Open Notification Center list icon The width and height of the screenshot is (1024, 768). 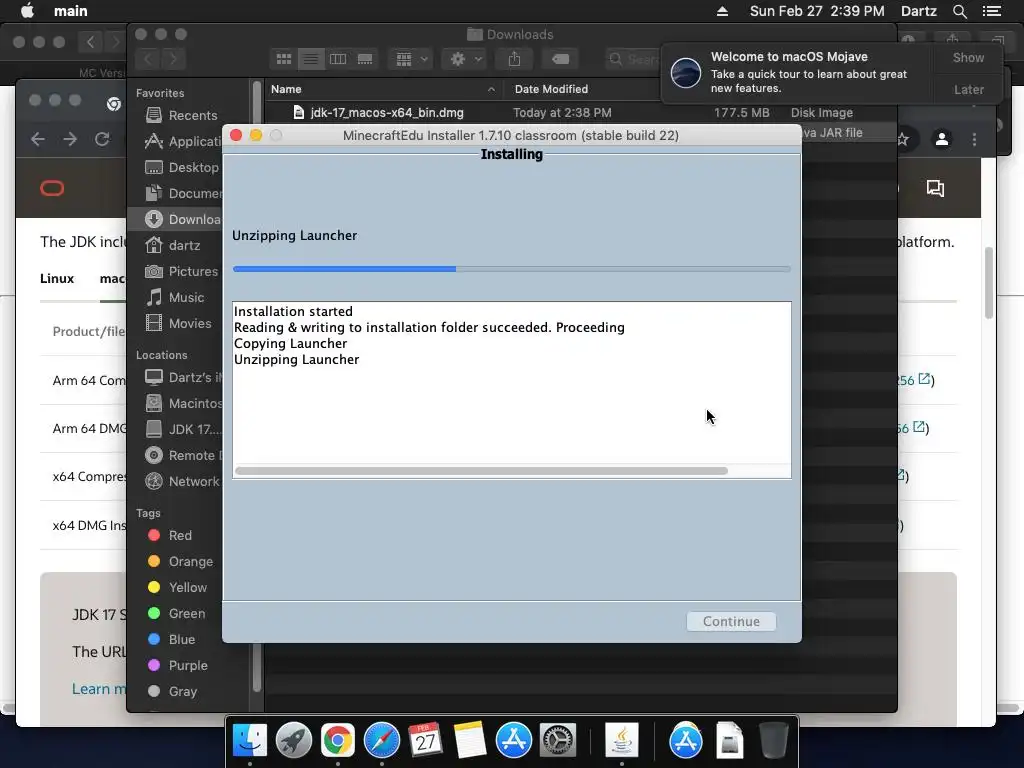pos(992,11)
